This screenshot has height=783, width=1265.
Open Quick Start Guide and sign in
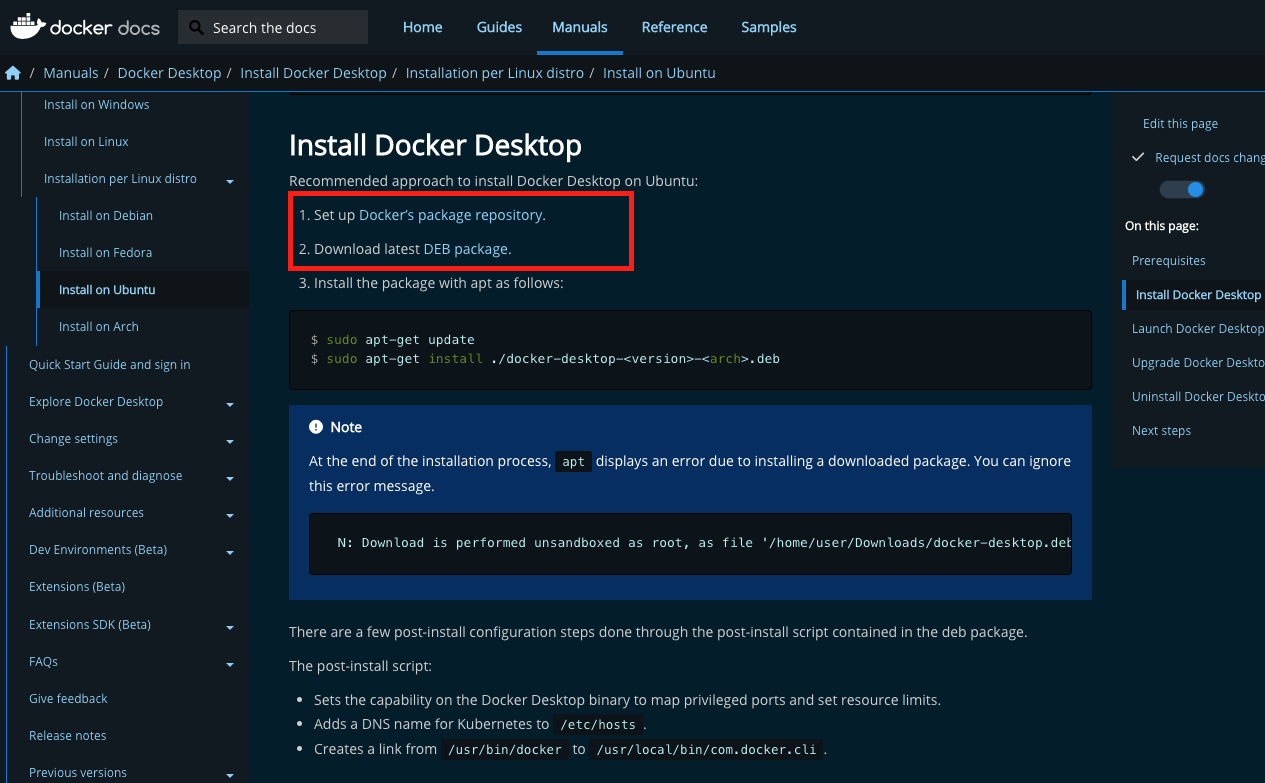(x=110, y=365)
